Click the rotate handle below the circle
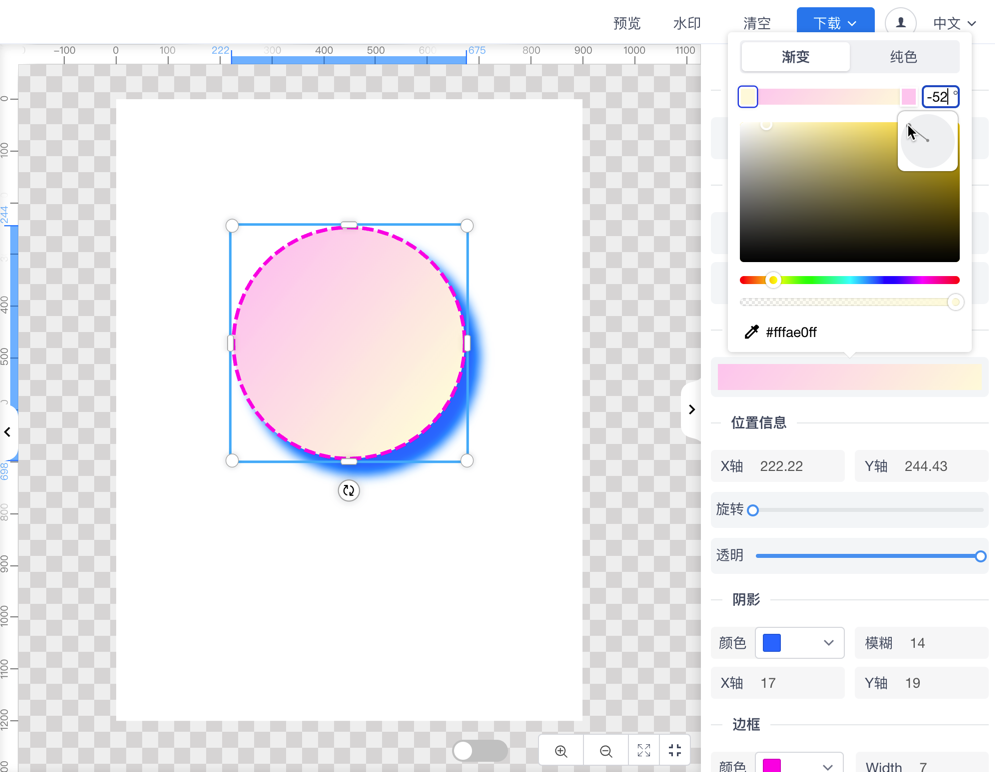The image size is (995, 772). (x=348, y=490)
